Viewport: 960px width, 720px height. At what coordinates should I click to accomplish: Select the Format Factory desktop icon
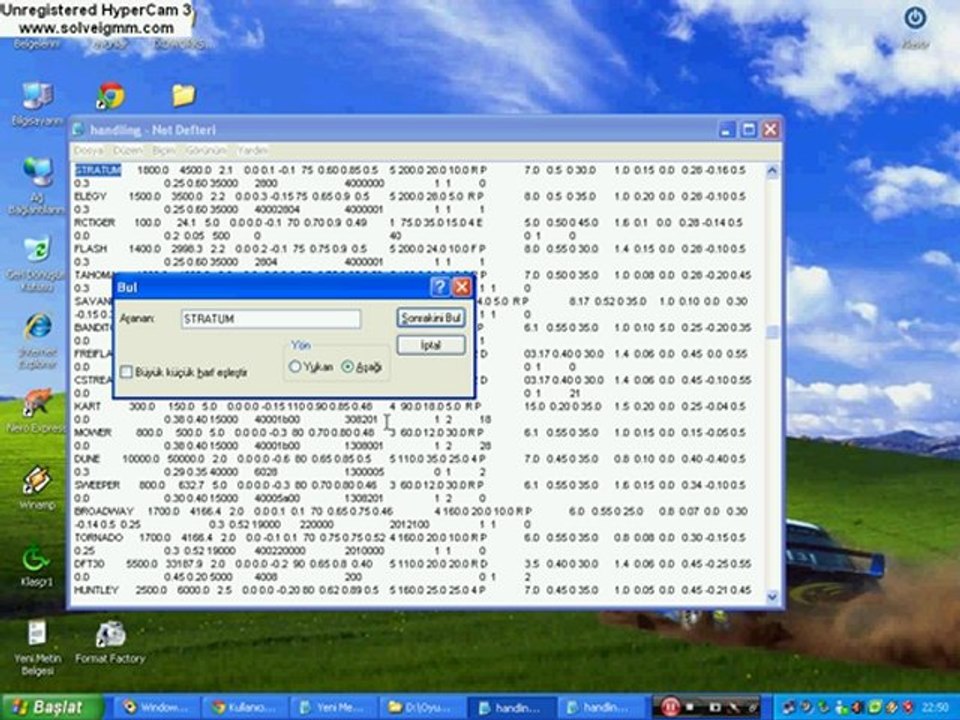111,642
